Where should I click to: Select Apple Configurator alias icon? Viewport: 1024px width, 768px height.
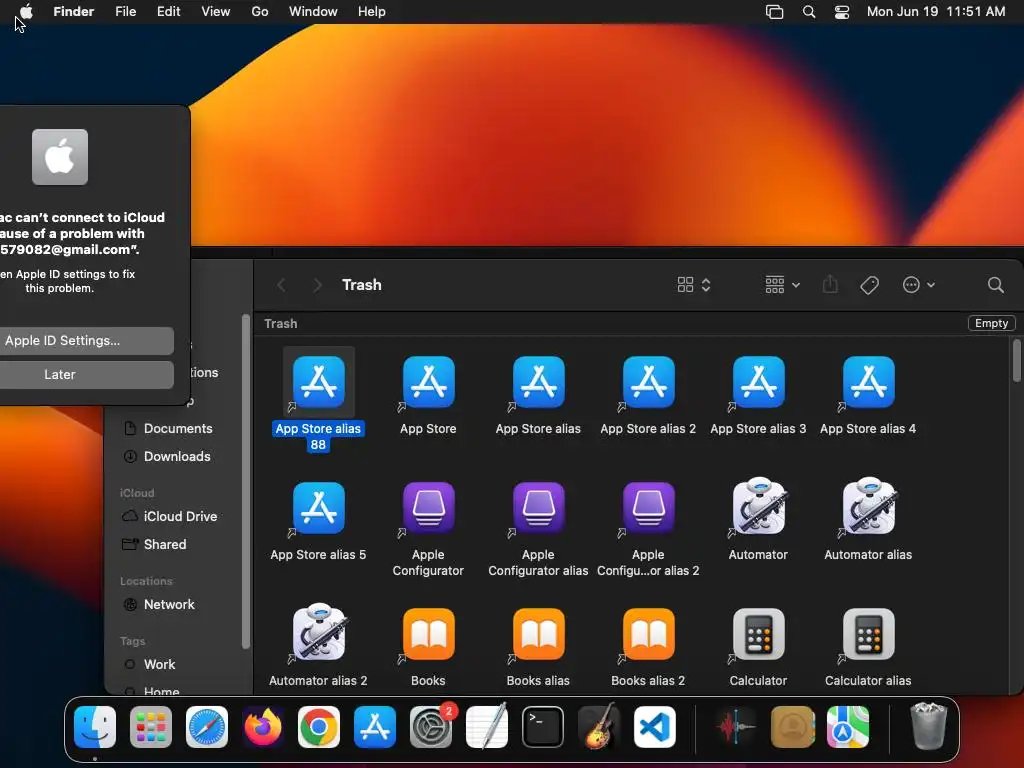(538, 508)
